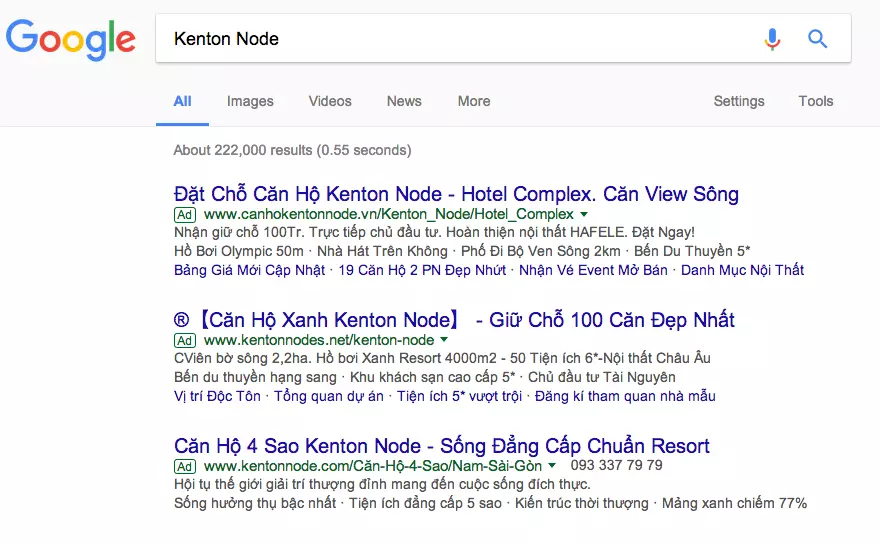Click 'Kiến trúc thời thượng' callout text
The width and height of the screenshot is (880, 543).
(581, 503)
